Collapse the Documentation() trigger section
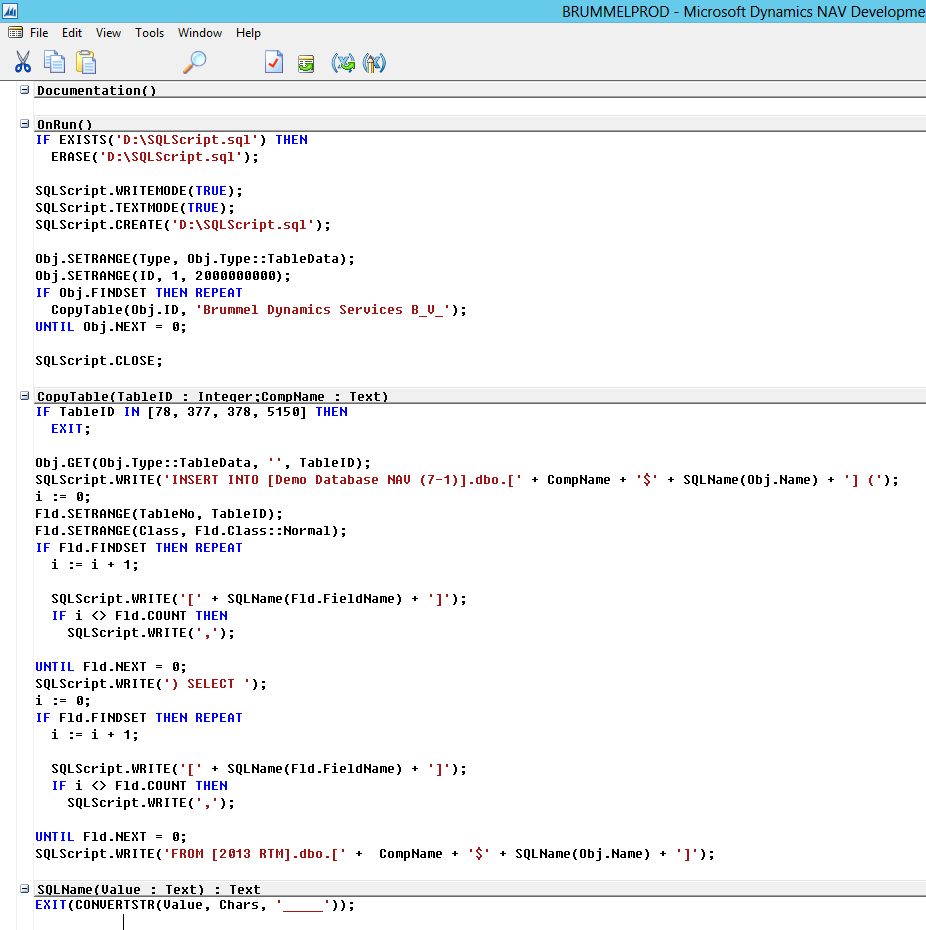The height and width of the screenshot is (930, 926). coord(25,91)
